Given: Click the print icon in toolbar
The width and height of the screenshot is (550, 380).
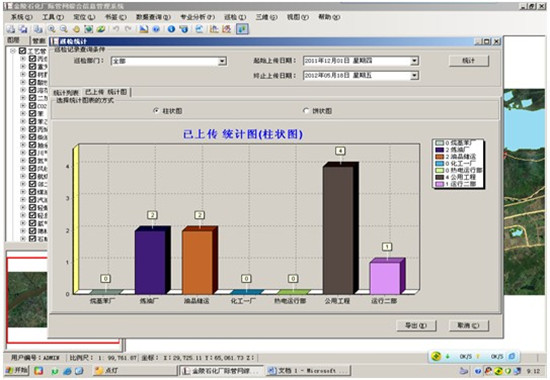Looking at the screenshot, I should 11,29.
